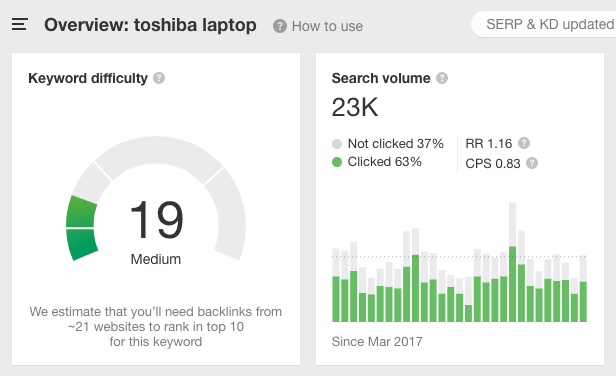
Task: Click the CPS 0.83 help icon
Action: click(x=532, y=163)
